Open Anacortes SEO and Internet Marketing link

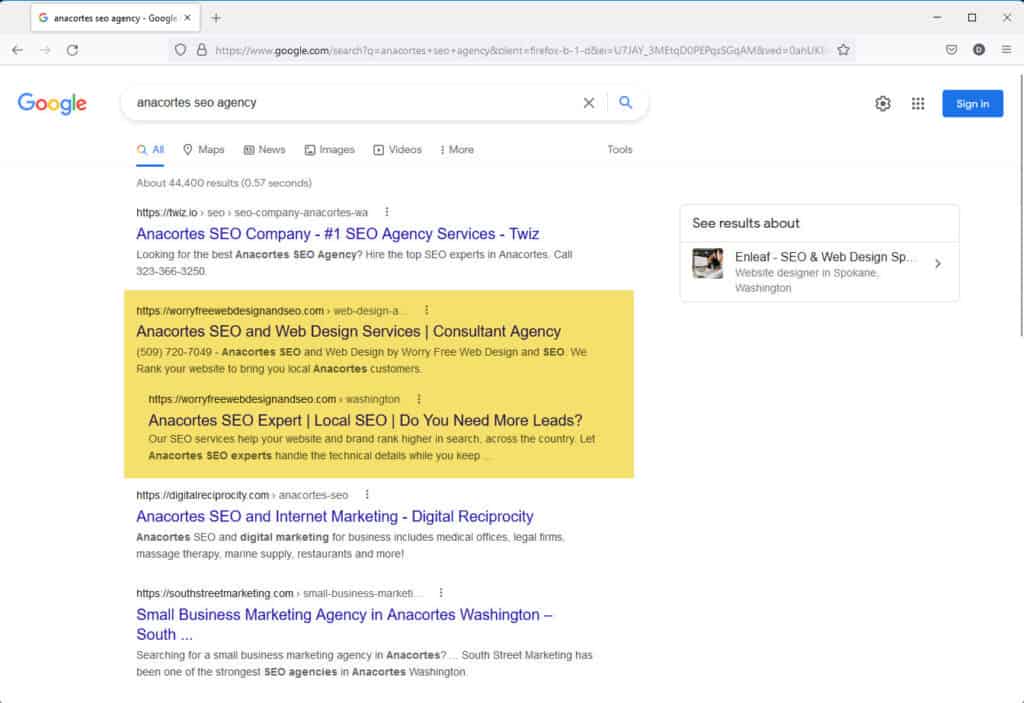click(x=335, y=516)
